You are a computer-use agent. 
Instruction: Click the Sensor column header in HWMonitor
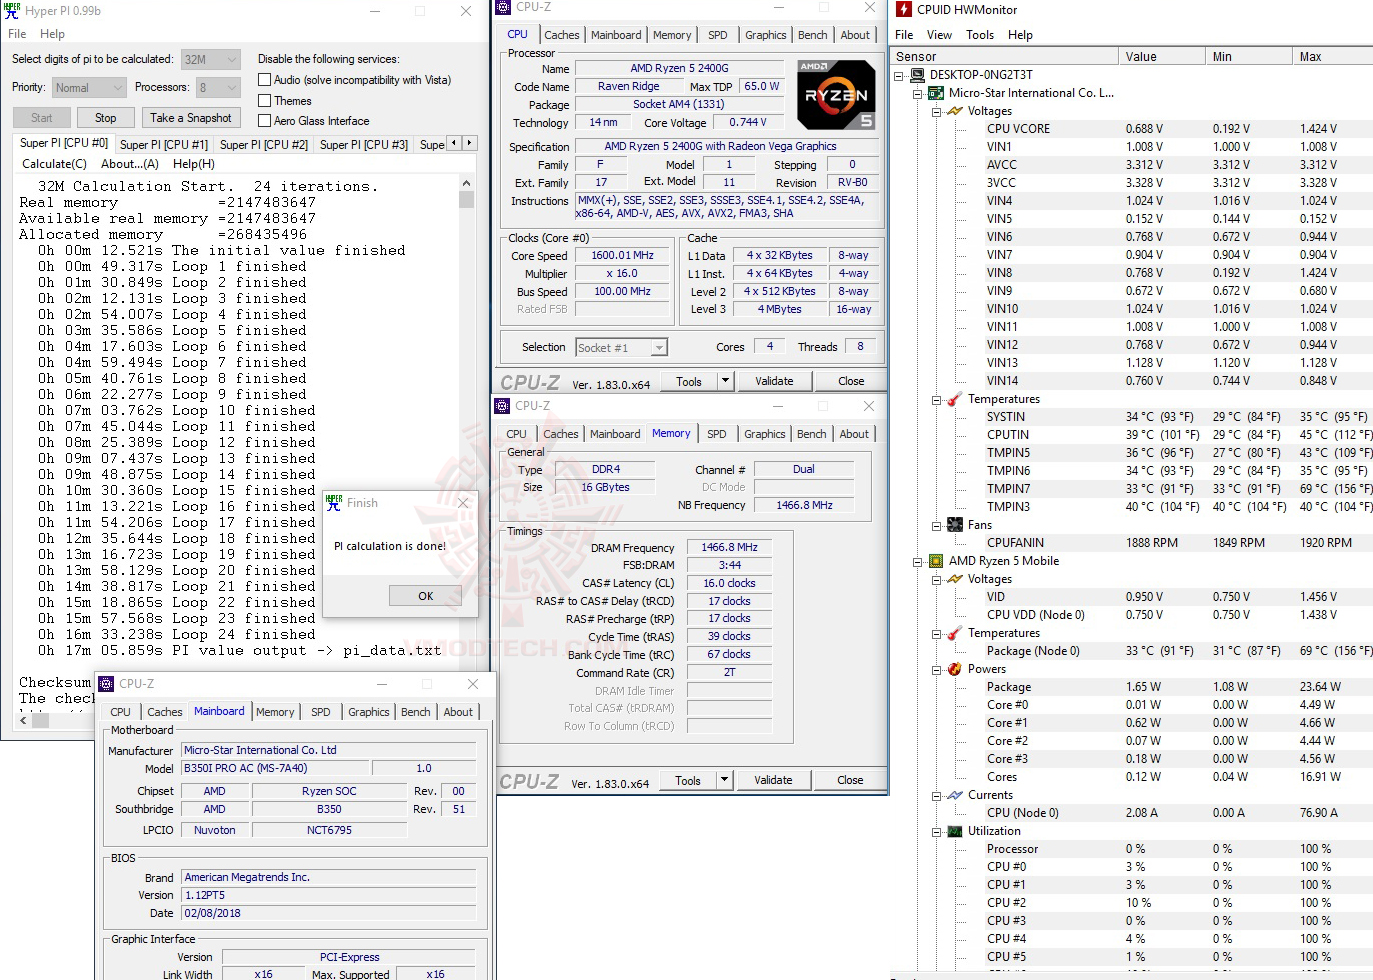(1004, 57)
